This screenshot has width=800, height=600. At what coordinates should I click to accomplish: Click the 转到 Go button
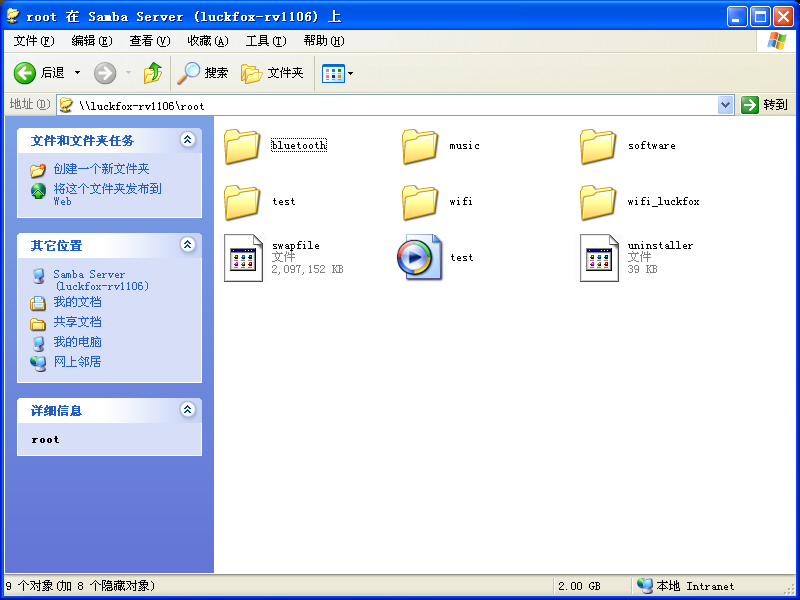pyautogui.click(x=764, y=105)
